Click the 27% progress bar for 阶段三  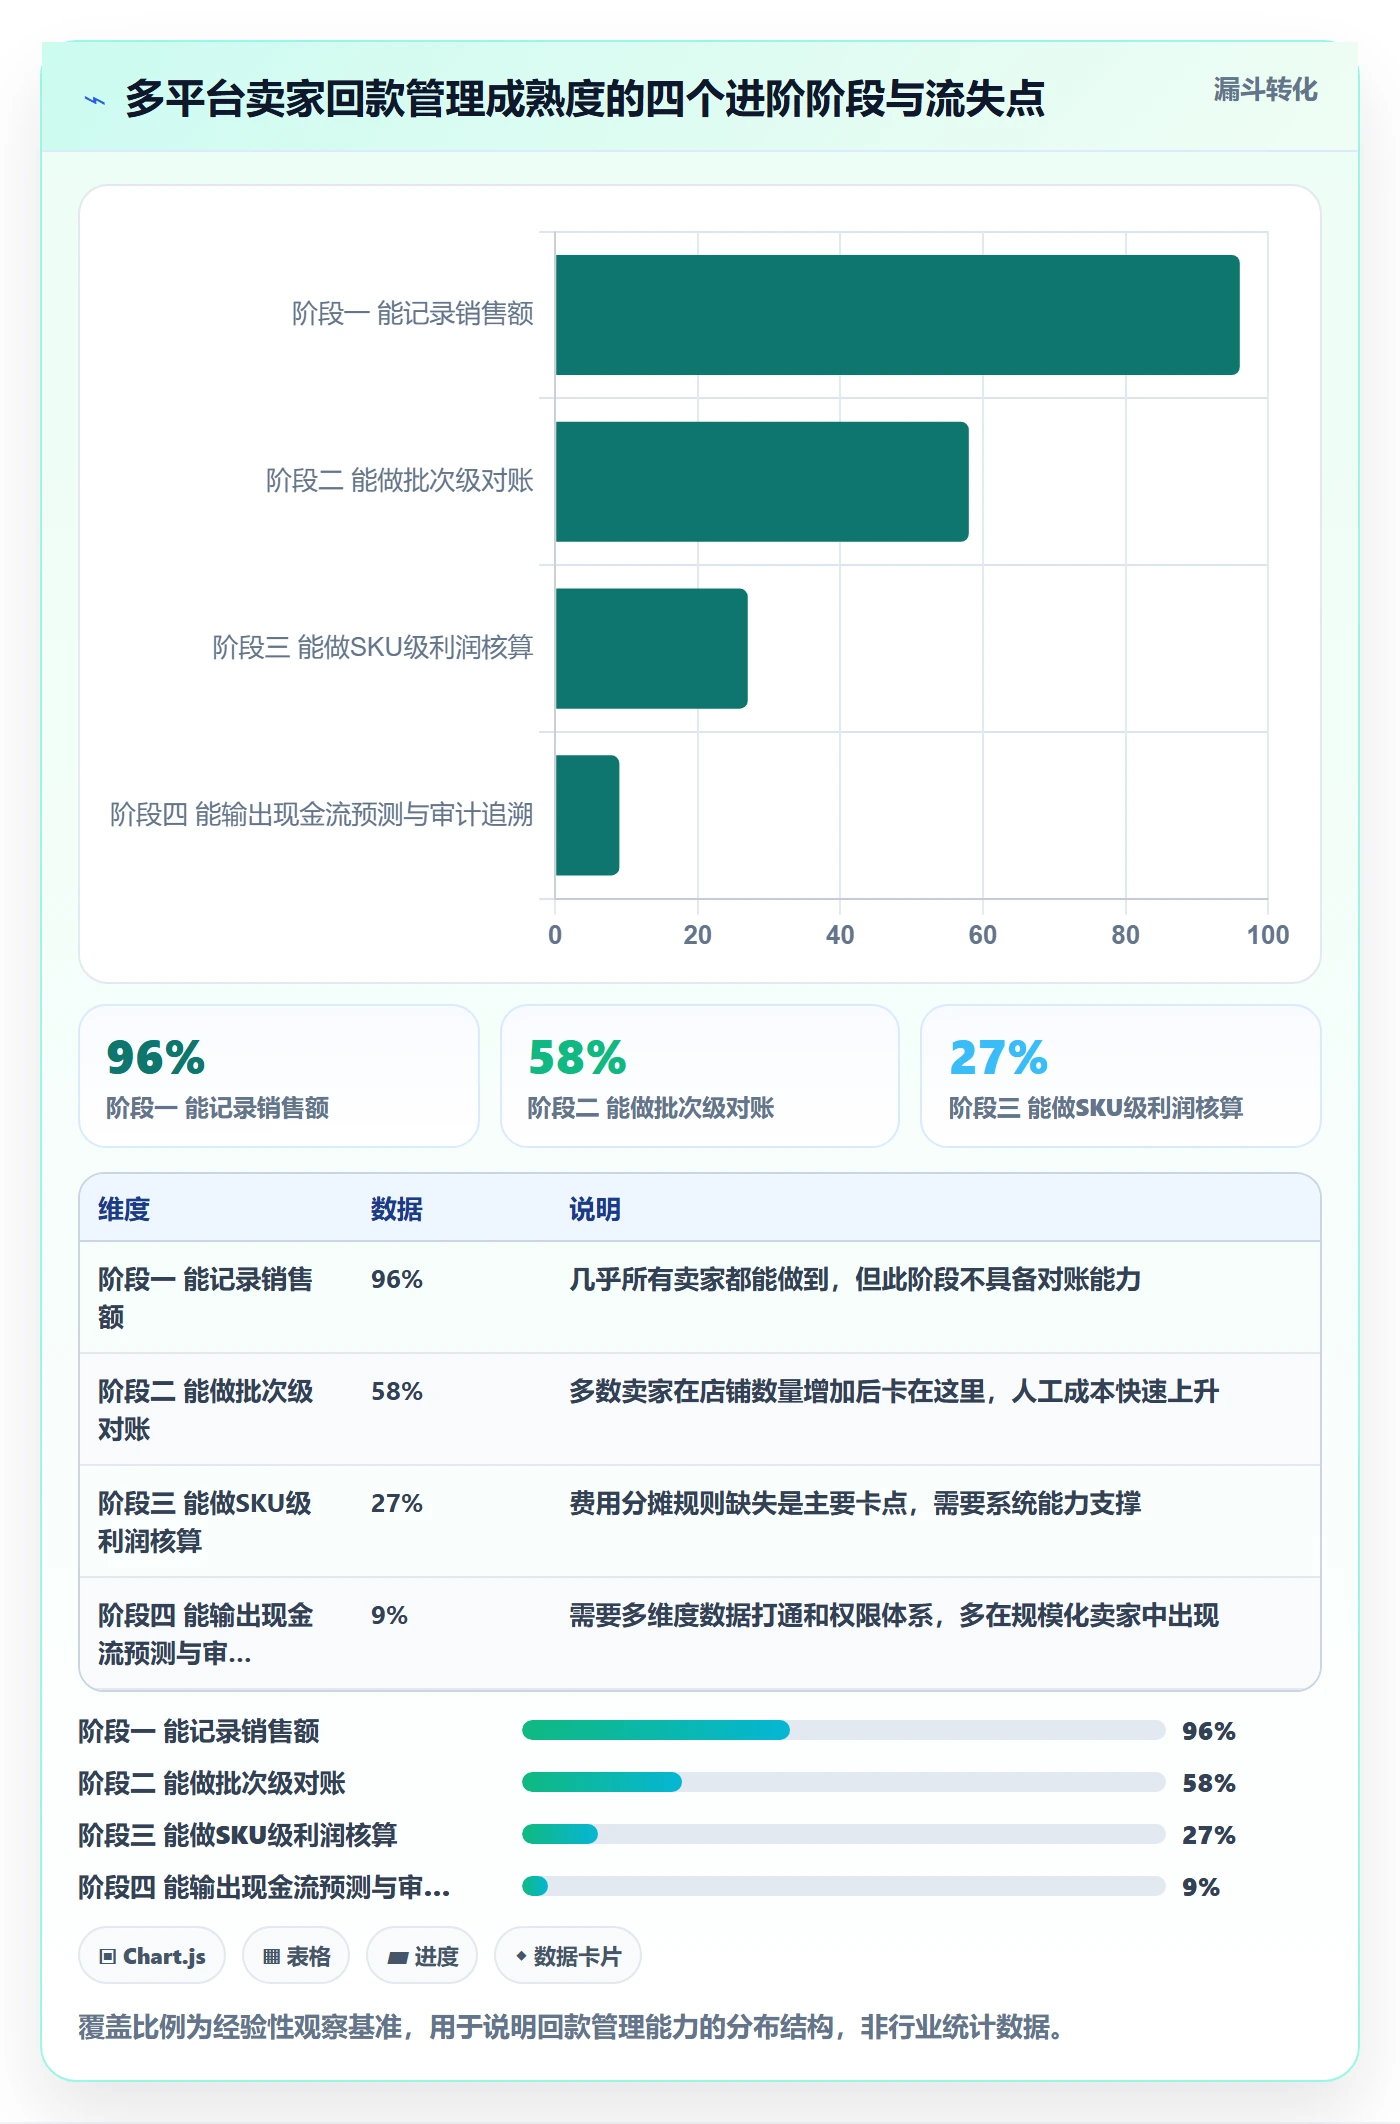pyautogui.click(x=844, y=1834)
